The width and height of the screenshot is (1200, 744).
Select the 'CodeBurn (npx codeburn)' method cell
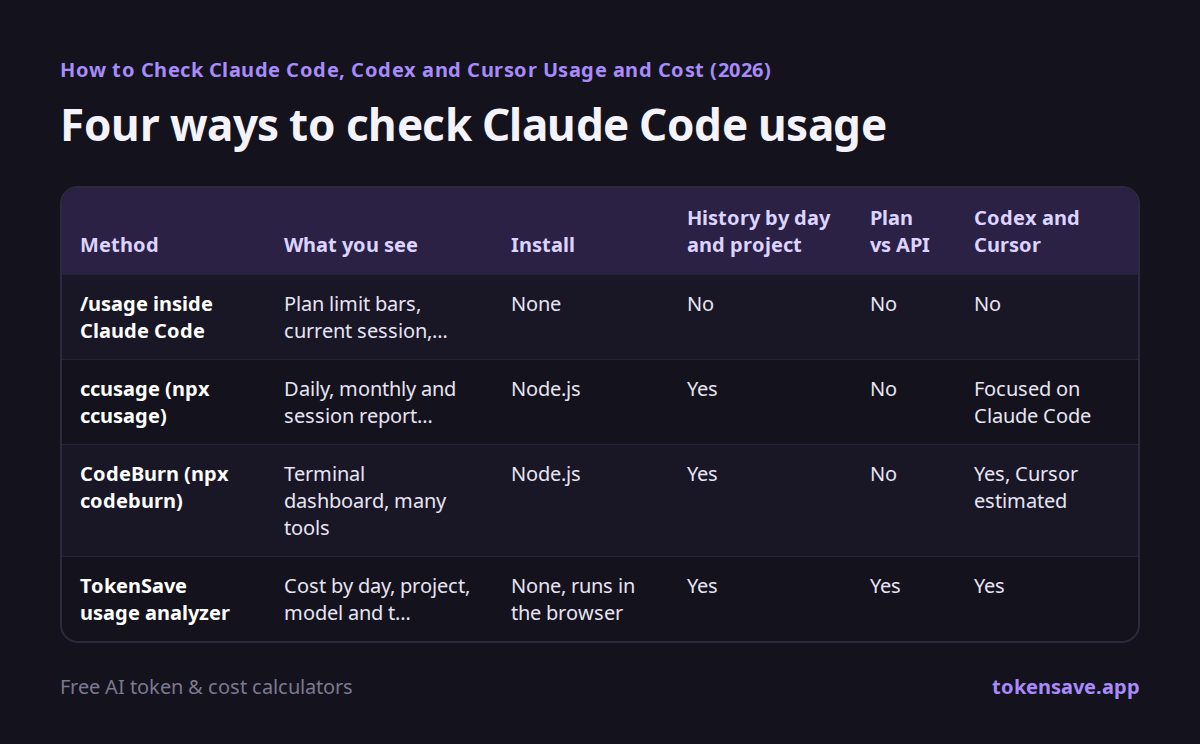(154, 487)
